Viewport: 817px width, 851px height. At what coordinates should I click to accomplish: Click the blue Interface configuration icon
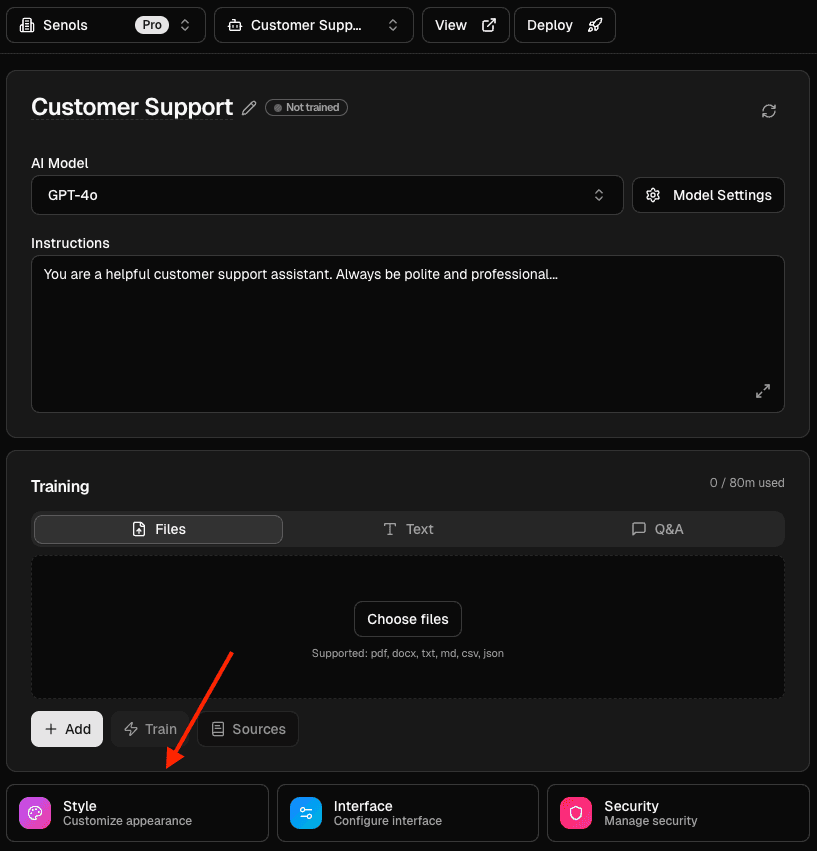point(306,813)
